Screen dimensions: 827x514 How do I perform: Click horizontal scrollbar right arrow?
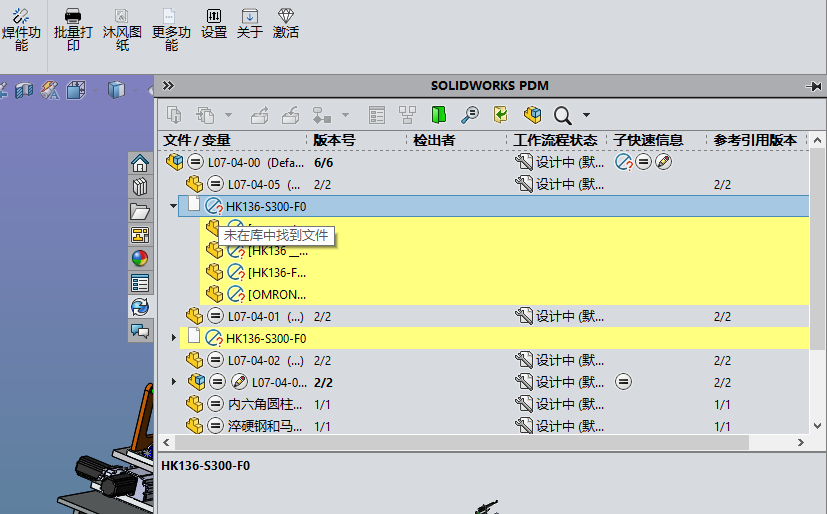[x=801, y=442]
